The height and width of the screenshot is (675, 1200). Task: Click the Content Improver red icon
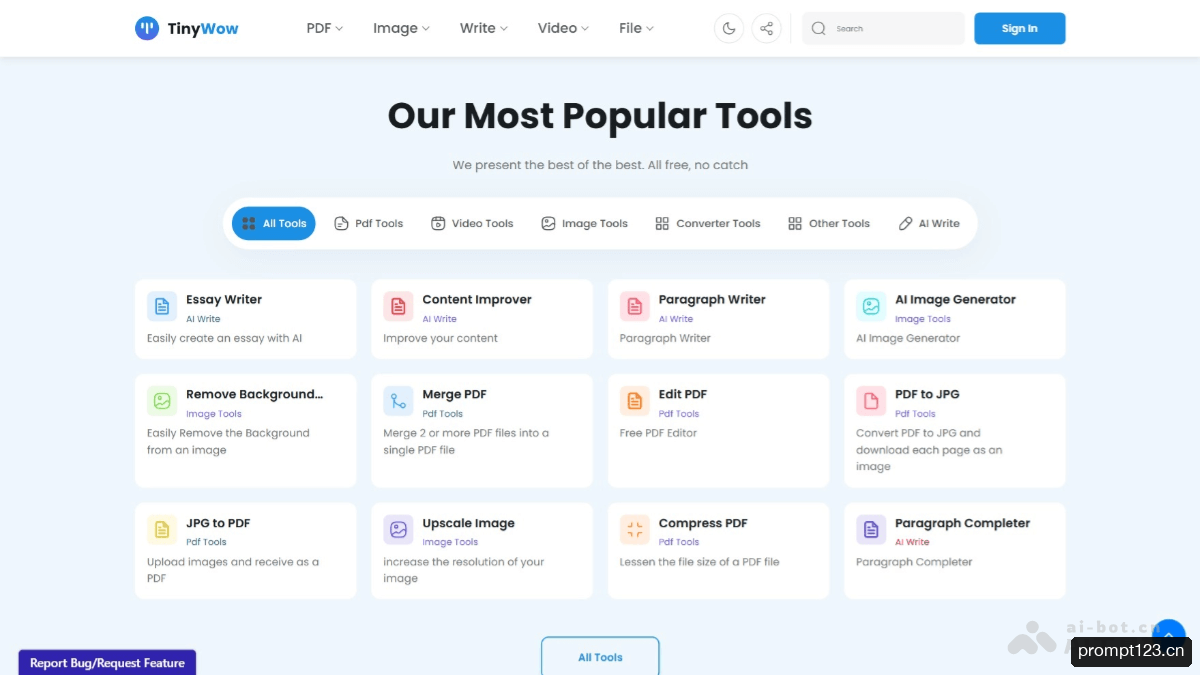coord(398,307)
